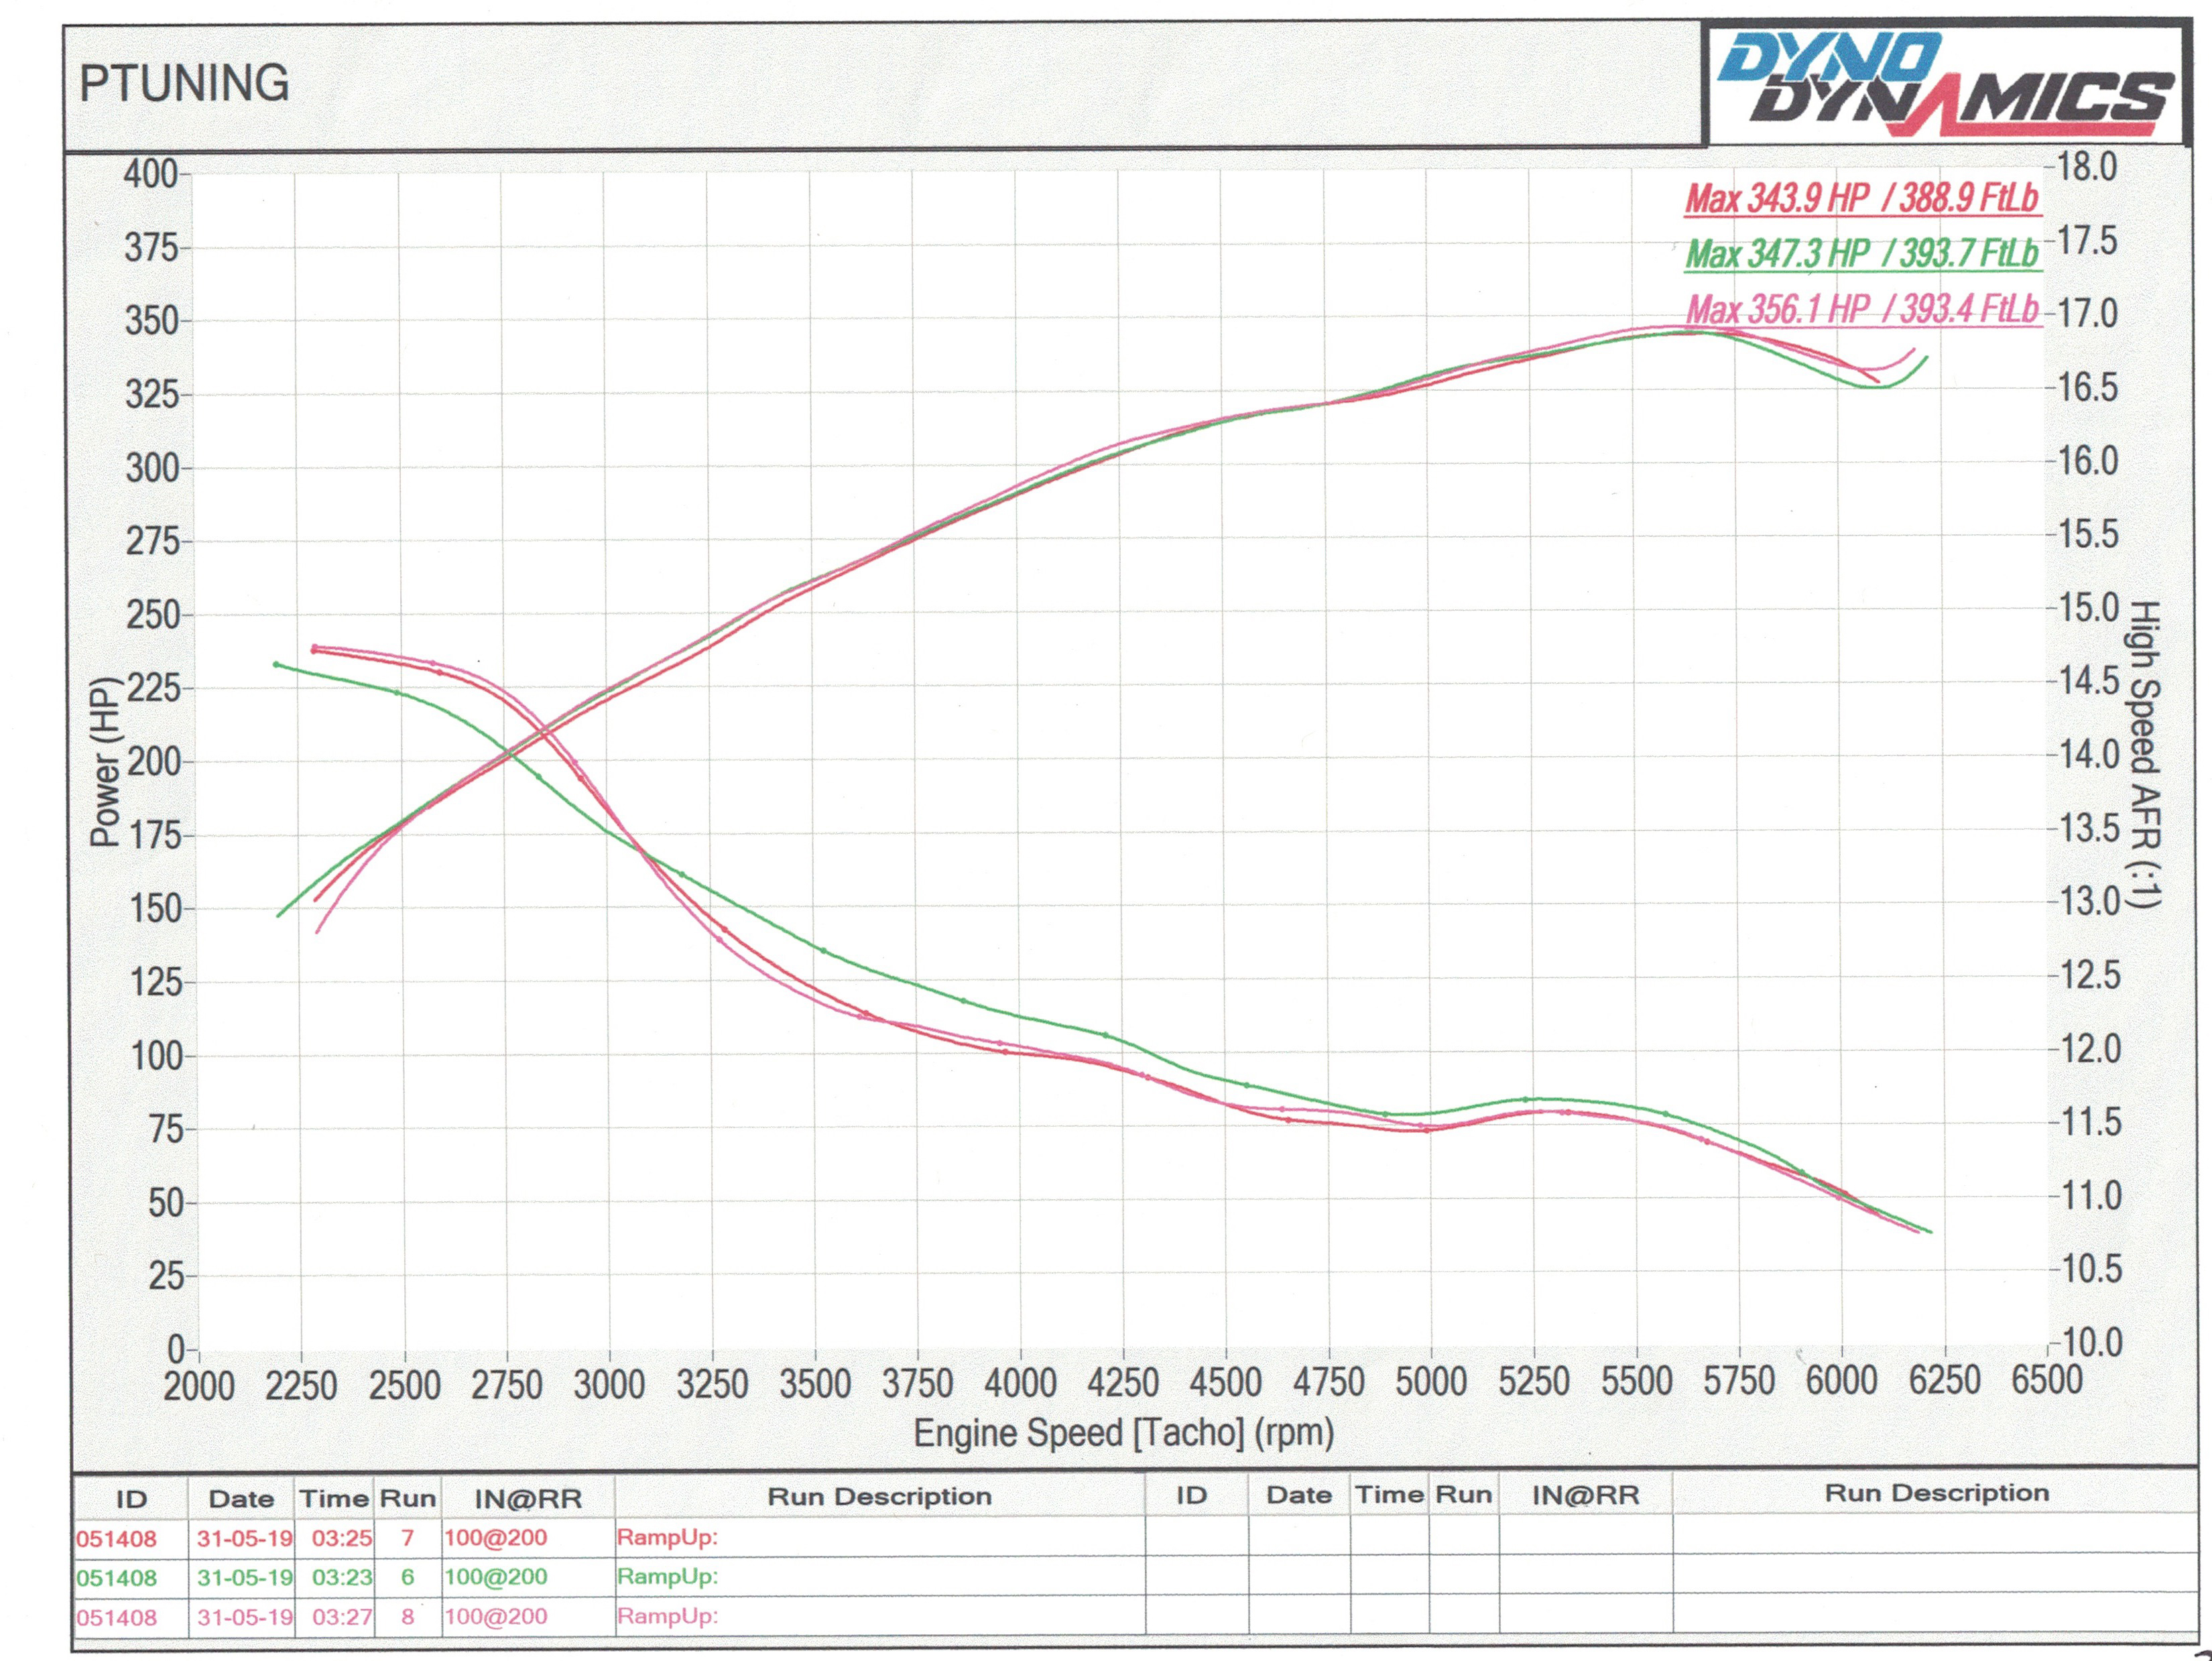Click the 100@200 cell in run 7 row
Viewport: 2212px width, 1661px height.
[496, 1538]
